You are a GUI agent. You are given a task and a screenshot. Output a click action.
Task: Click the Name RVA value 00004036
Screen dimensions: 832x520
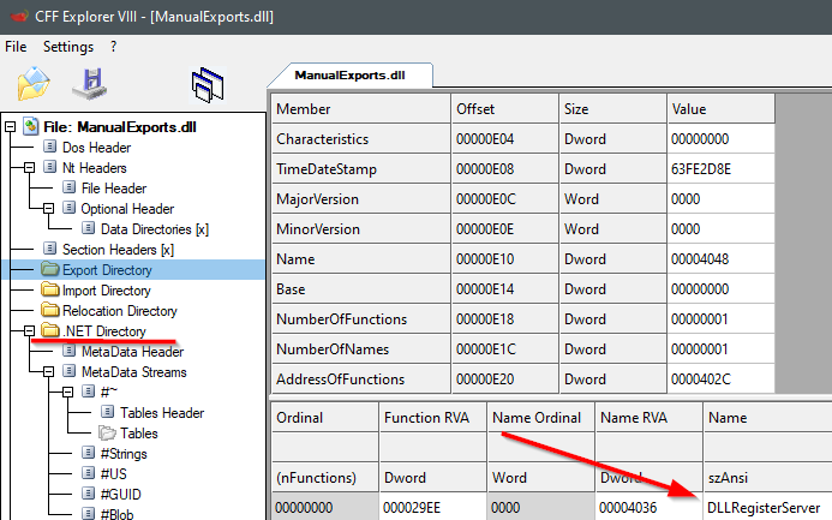click(628, 508)
